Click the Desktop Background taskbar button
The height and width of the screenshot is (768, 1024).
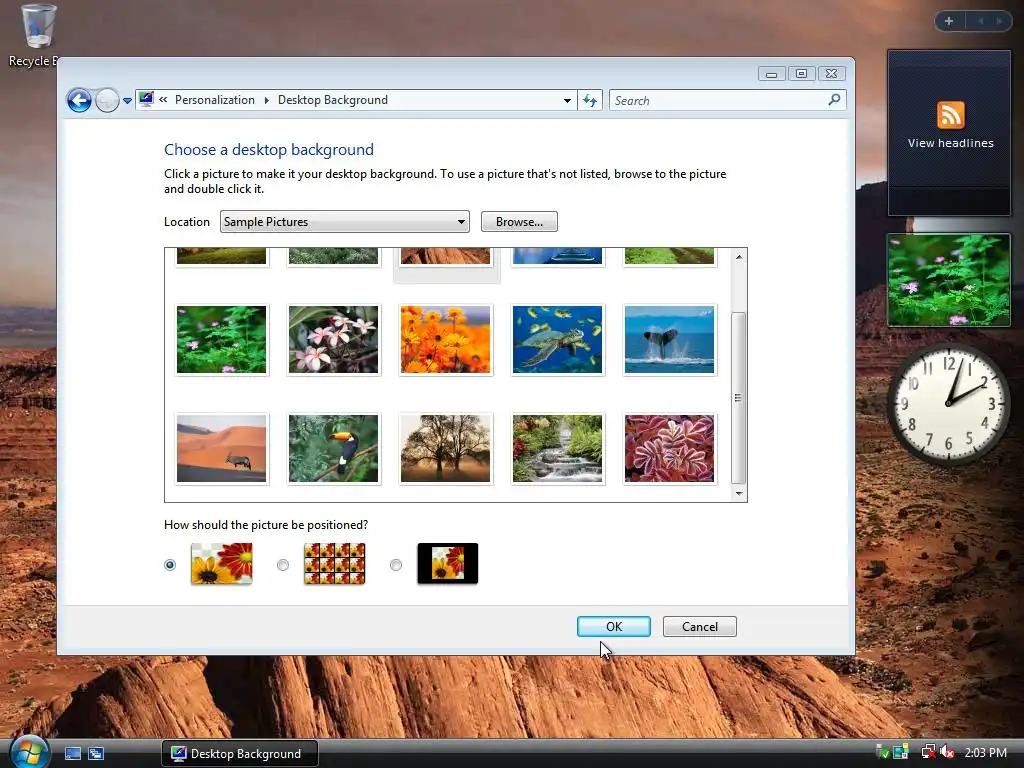click(x=240, y=754)
